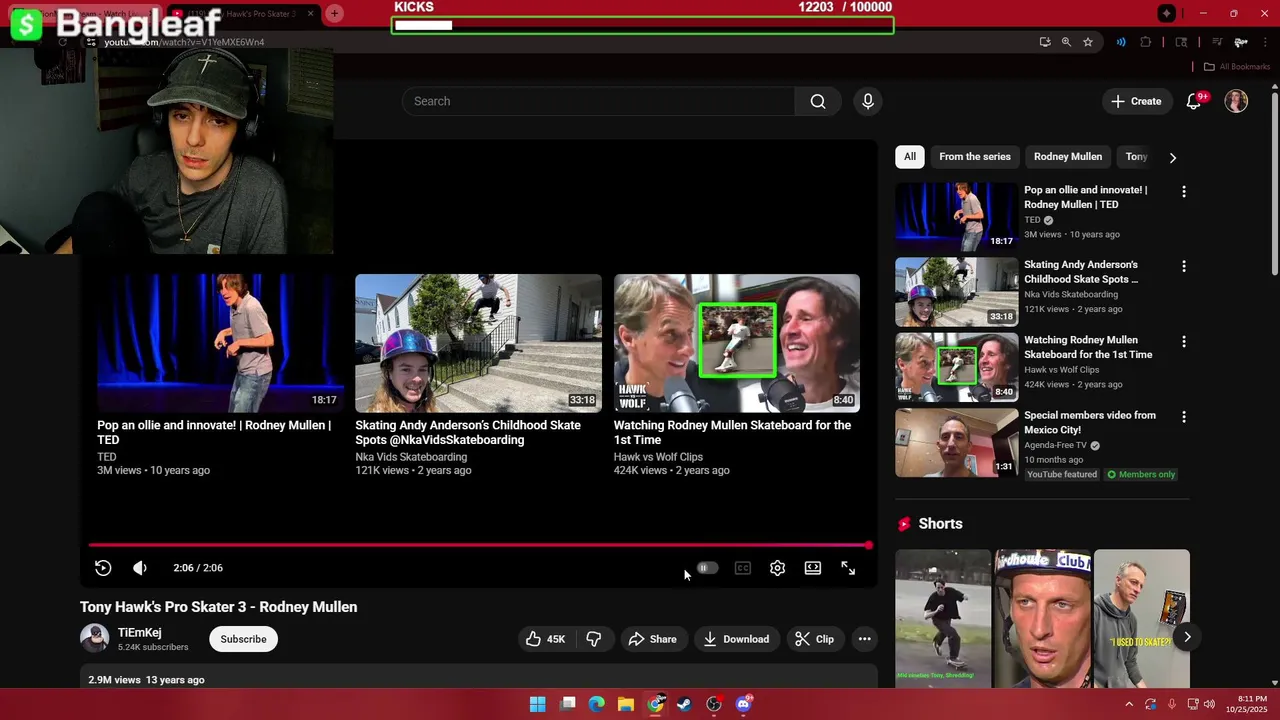Screen dimensions: 1280x720
Task: Open the 'I used to skate?' Short
Action: pos(1142,618)
